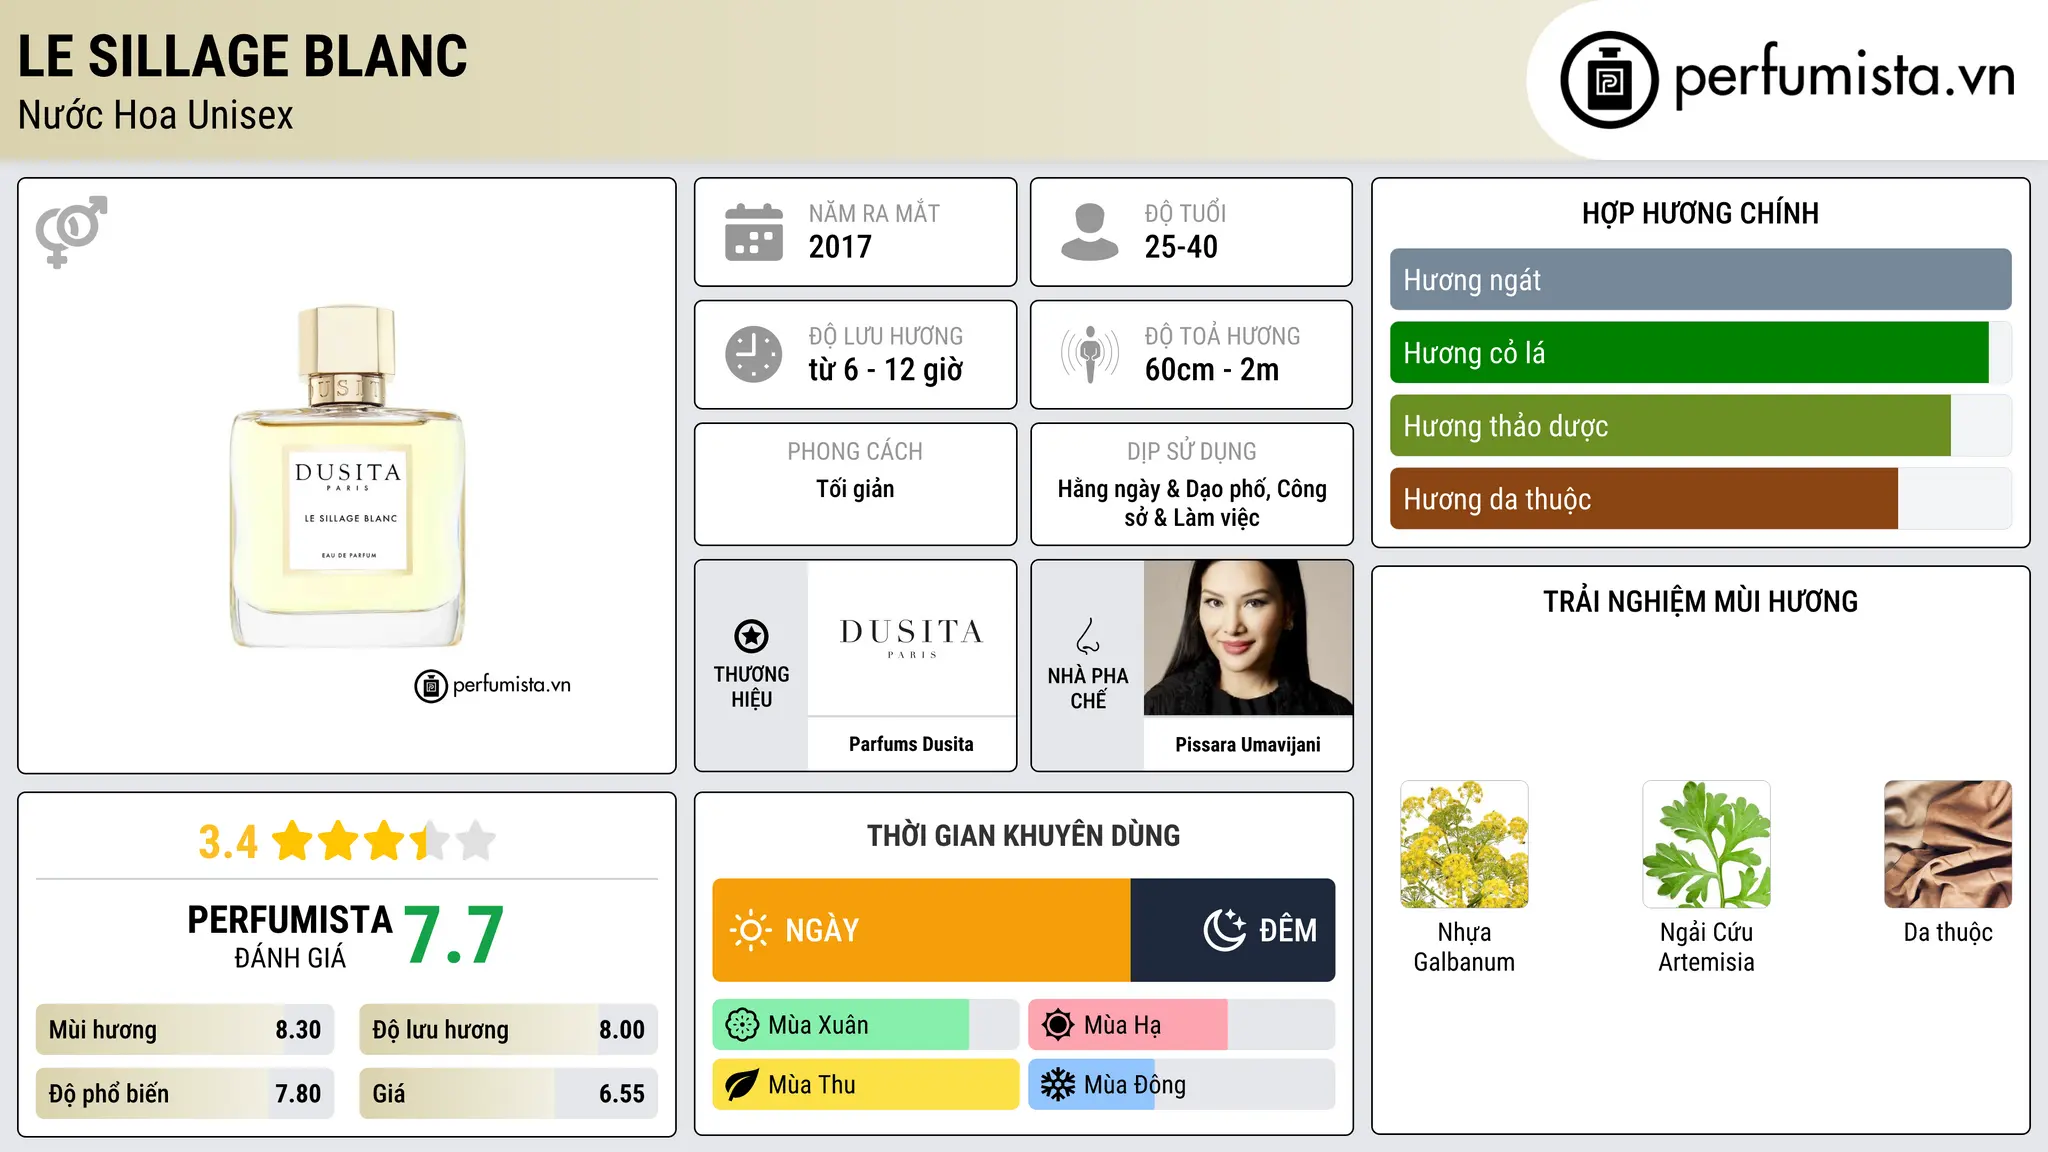Screen dimensions: 2048x1152
Task: Open the Le Sillage Blanc bottle image
Action: pyautogui.click(x=348, y=476)
